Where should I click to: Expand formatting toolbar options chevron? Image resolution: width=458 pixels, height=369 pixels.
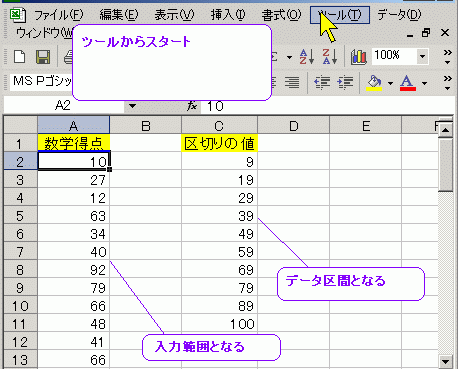[448, 83]
